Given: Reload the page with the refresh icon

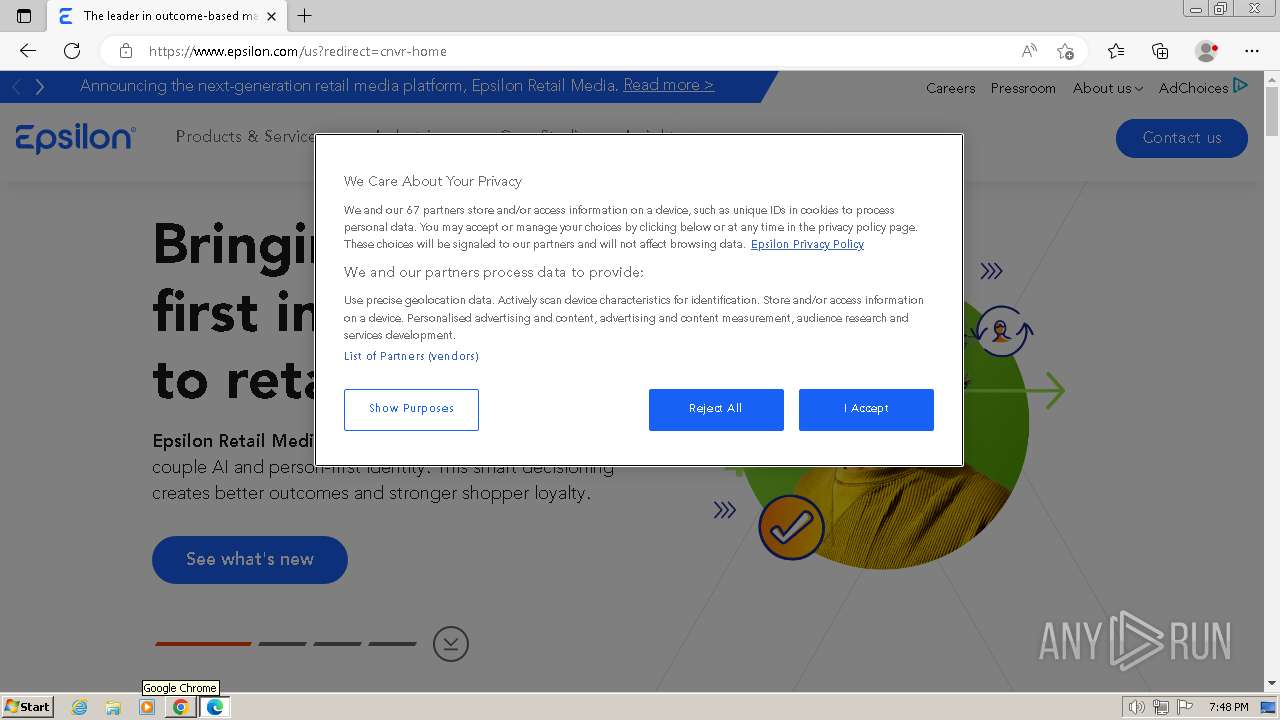Looking at the screenshot, I should [x=72, y=51].
